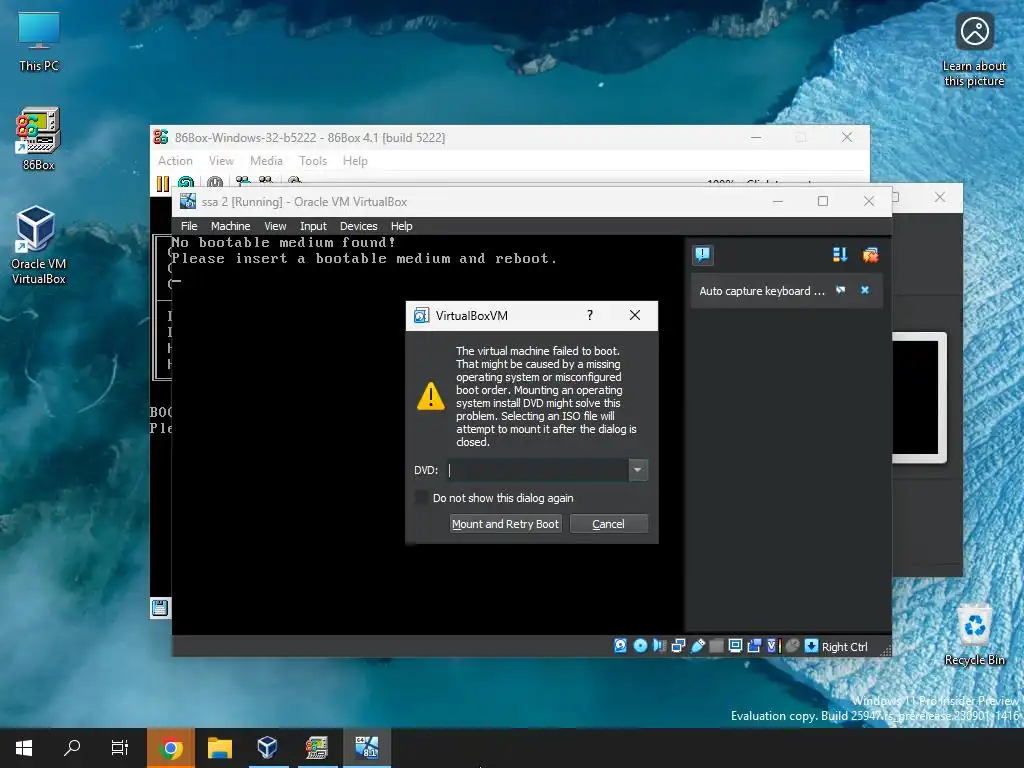Click the hard disk activity indicator in VirtualBox status bar
The image size is (1024, 768).
(x=620, y=646)
